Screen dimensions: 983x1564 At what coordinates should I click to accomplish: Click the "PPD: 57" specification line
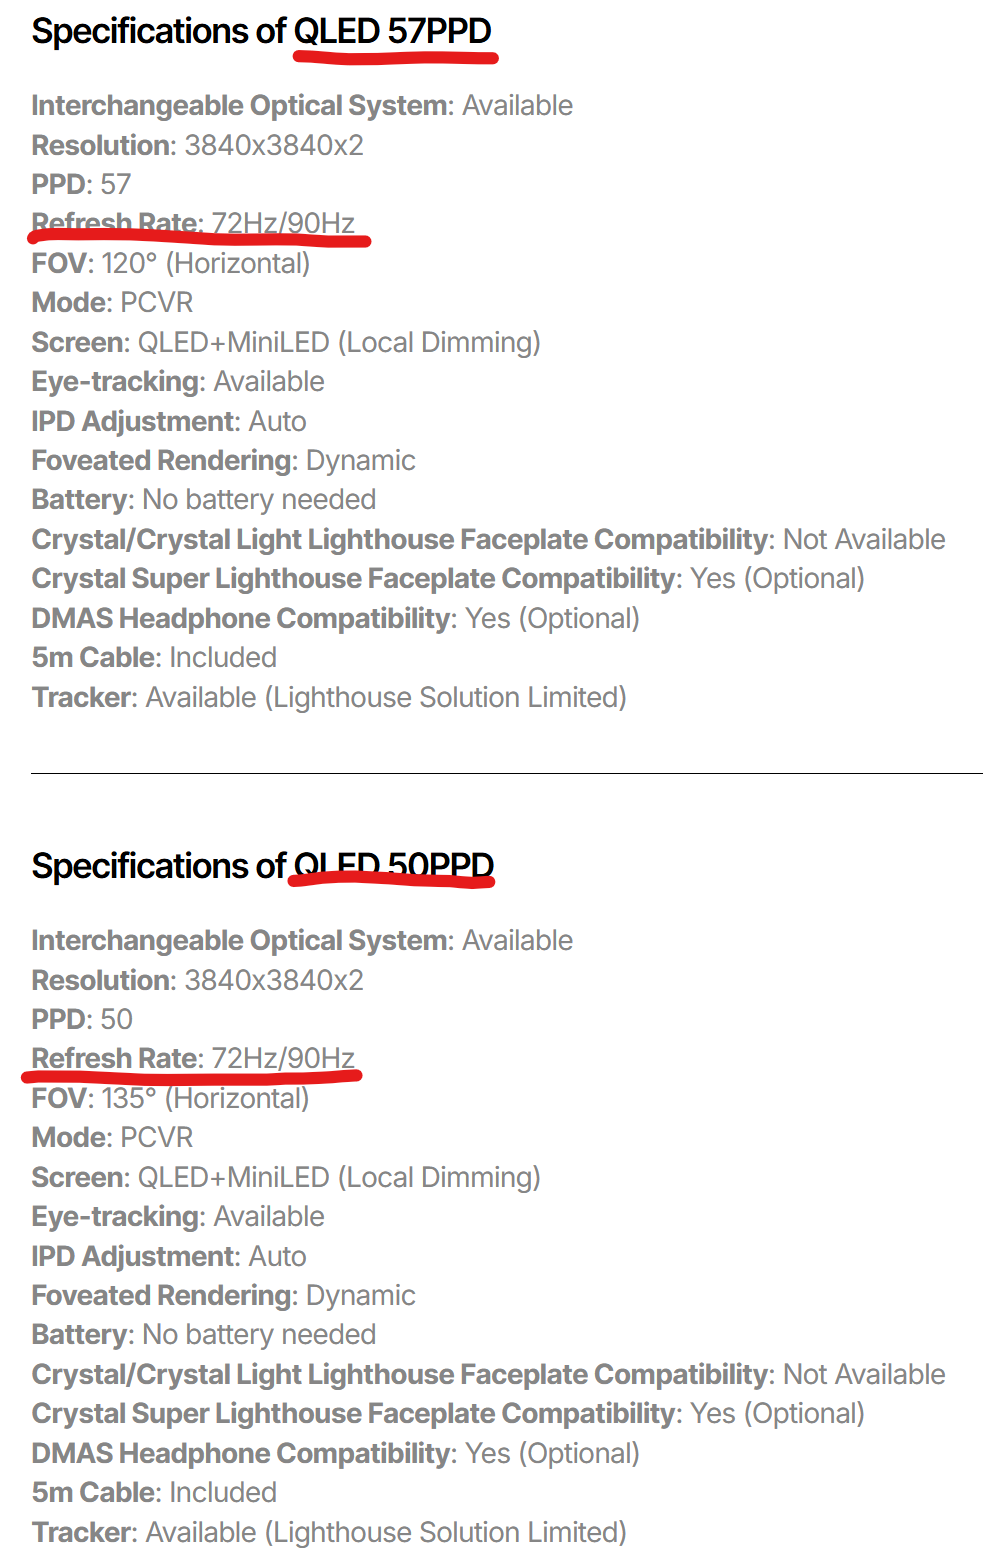point(81,184)
